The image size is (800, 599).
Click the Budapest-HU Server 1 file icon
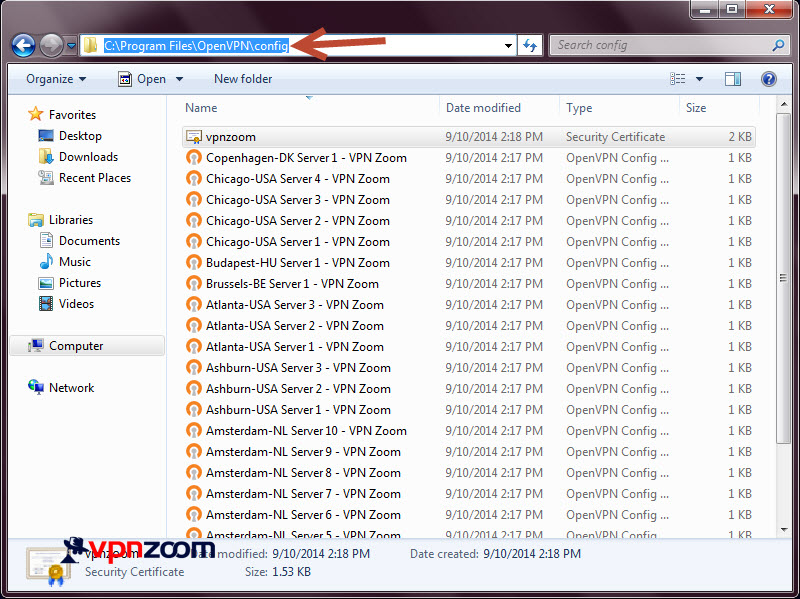(193, 263)
